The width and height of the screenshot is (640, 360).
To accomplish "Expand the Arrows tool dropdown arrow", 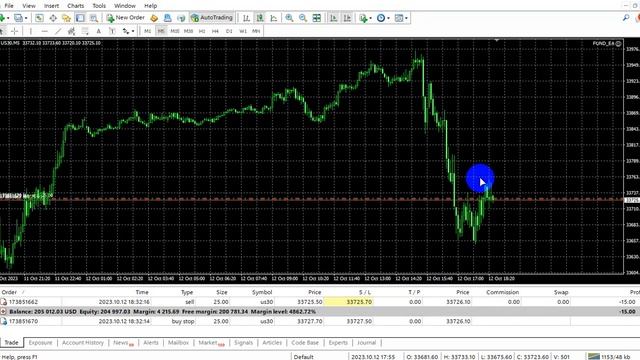I will pyautogui.click(x=133, y=31).
